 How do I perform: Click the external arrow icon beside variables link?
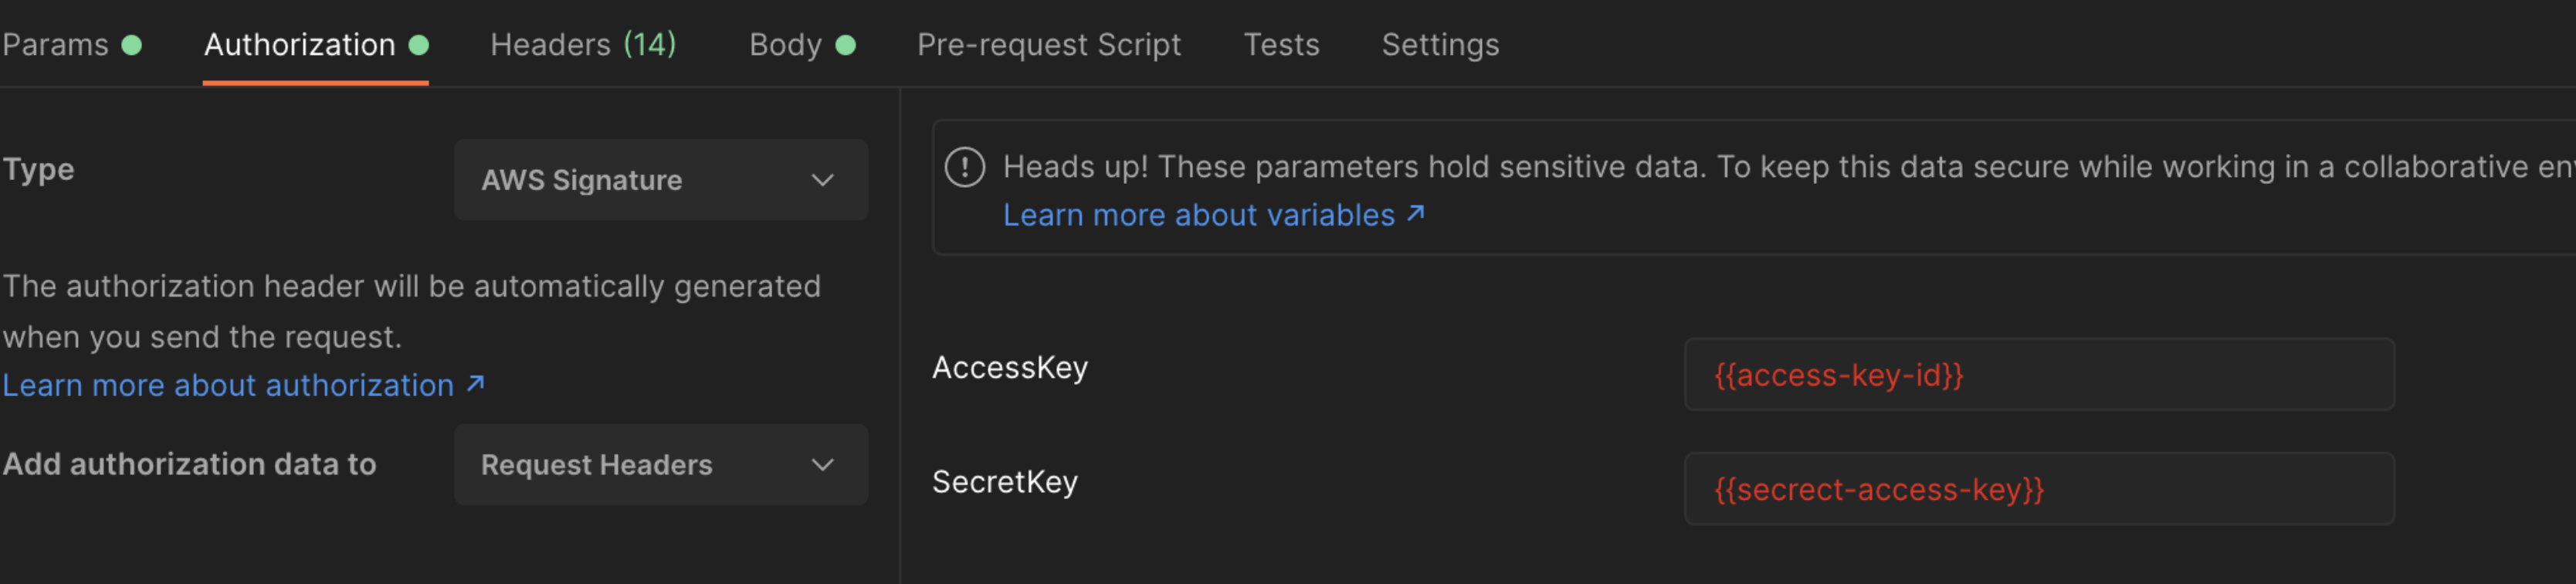coord(1415,213)
